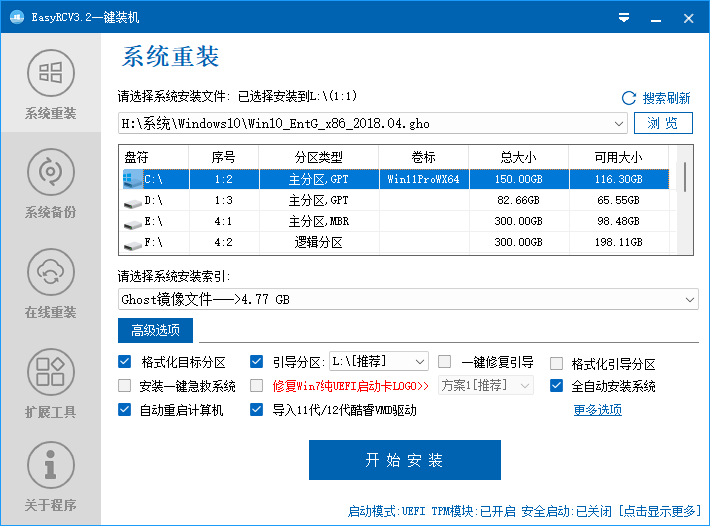Open the title bar dropdown menu icon
Viewport: 710px width, 526px height.
click(624, 18)
